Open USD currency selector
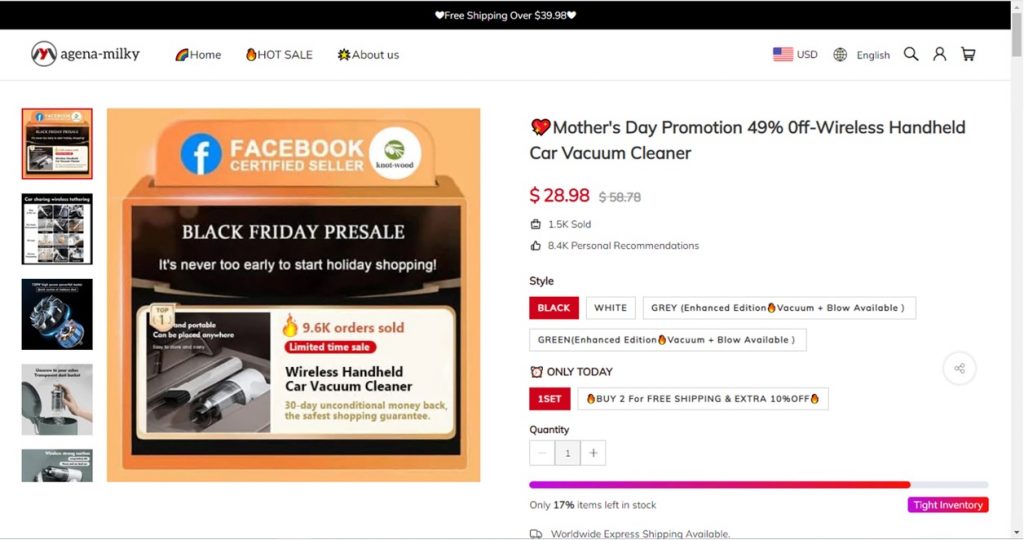 pyautogui.click(x=795, y=55)
